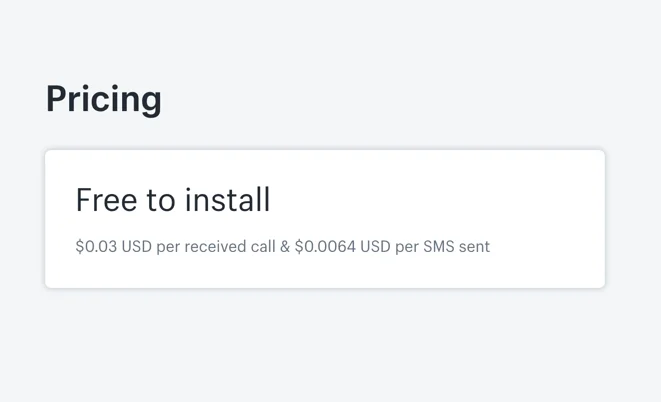Click the word "to" in Free to install
This screenshot has height=402, width=661.
pyautogui.click(x=160, y=200)
